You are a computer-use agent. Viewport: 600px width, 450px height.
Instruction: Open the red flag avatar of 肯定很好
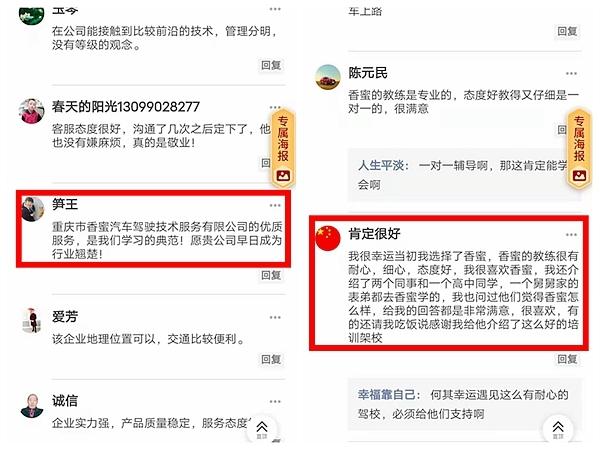pos(328,238)
